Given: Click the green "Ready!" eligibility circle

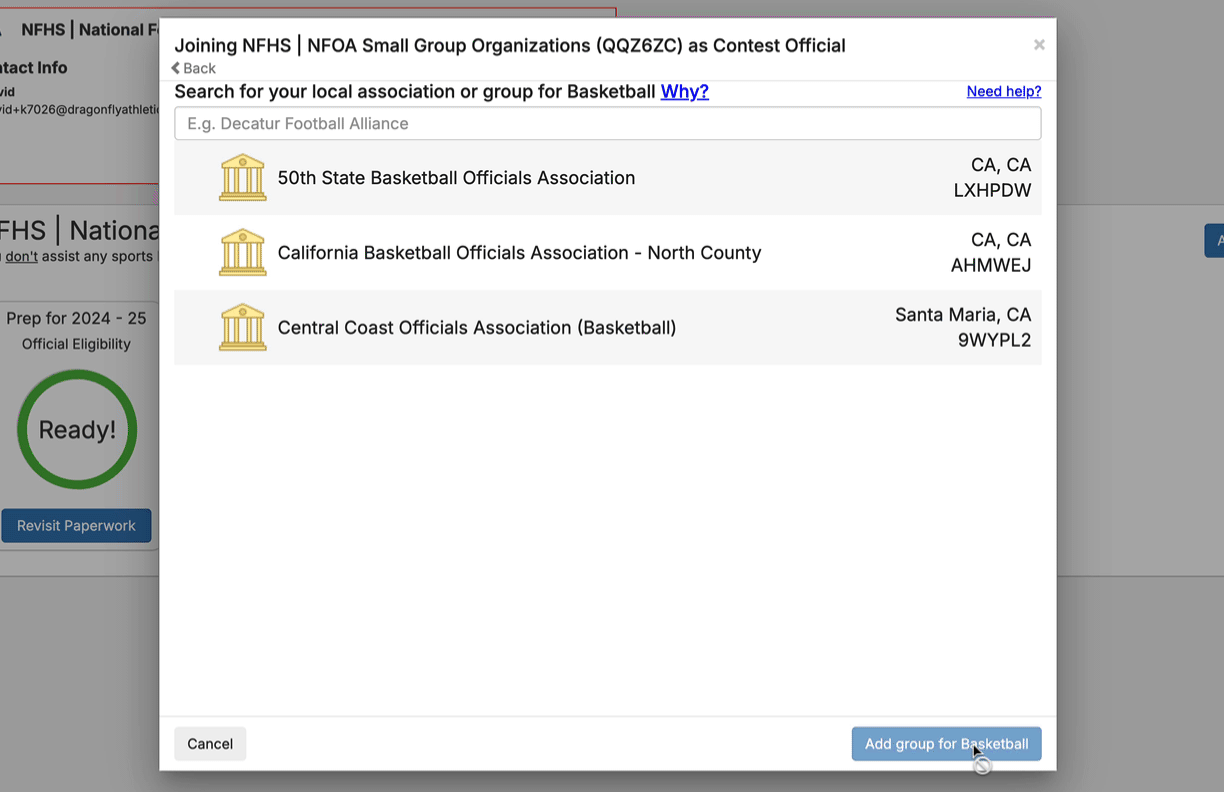Looking at the screenshot, I should 77,430.
